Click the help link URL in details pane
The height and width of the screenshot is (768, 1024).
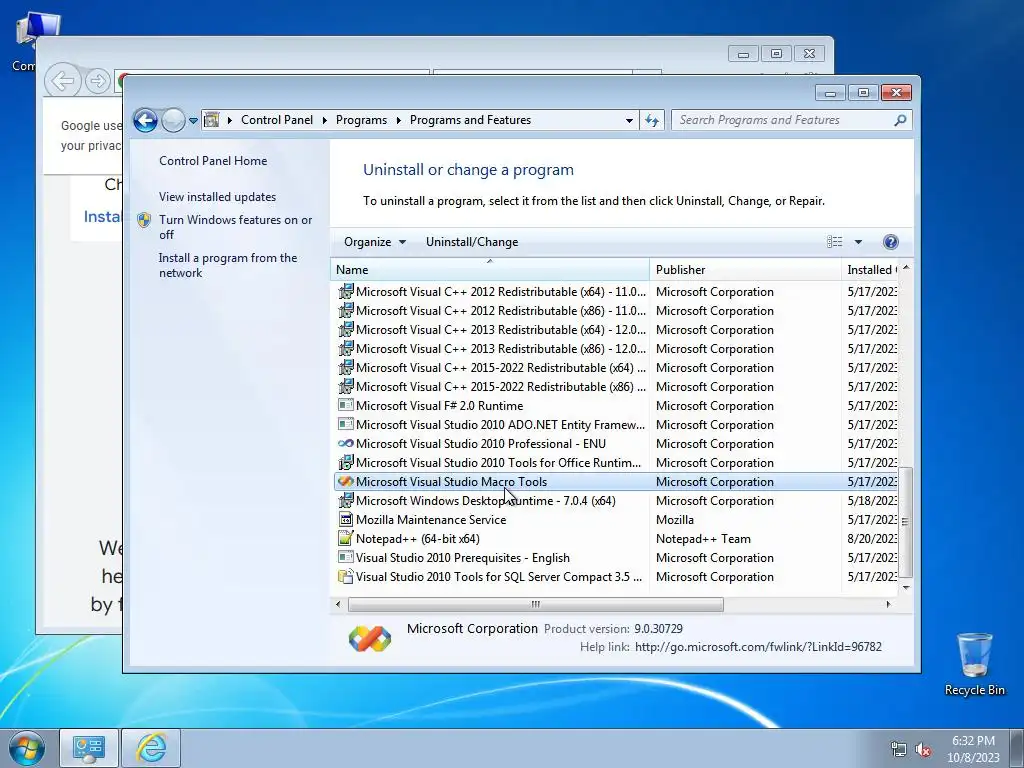tap(758, 647)
